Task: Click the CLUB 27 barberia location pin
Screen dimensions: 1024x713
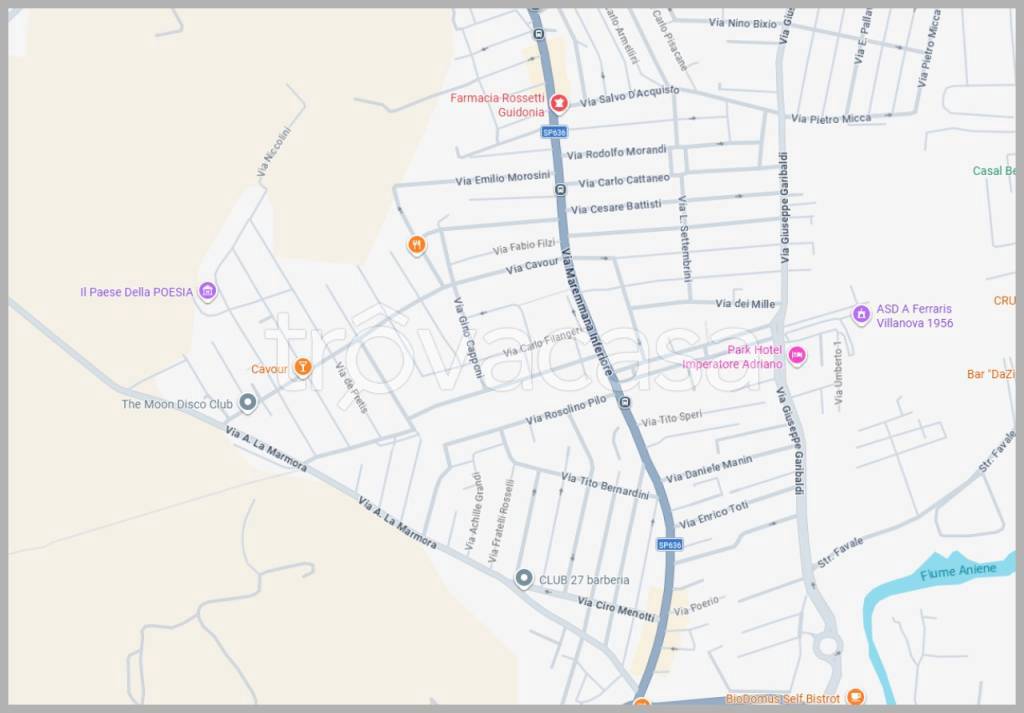Action: 524,578
